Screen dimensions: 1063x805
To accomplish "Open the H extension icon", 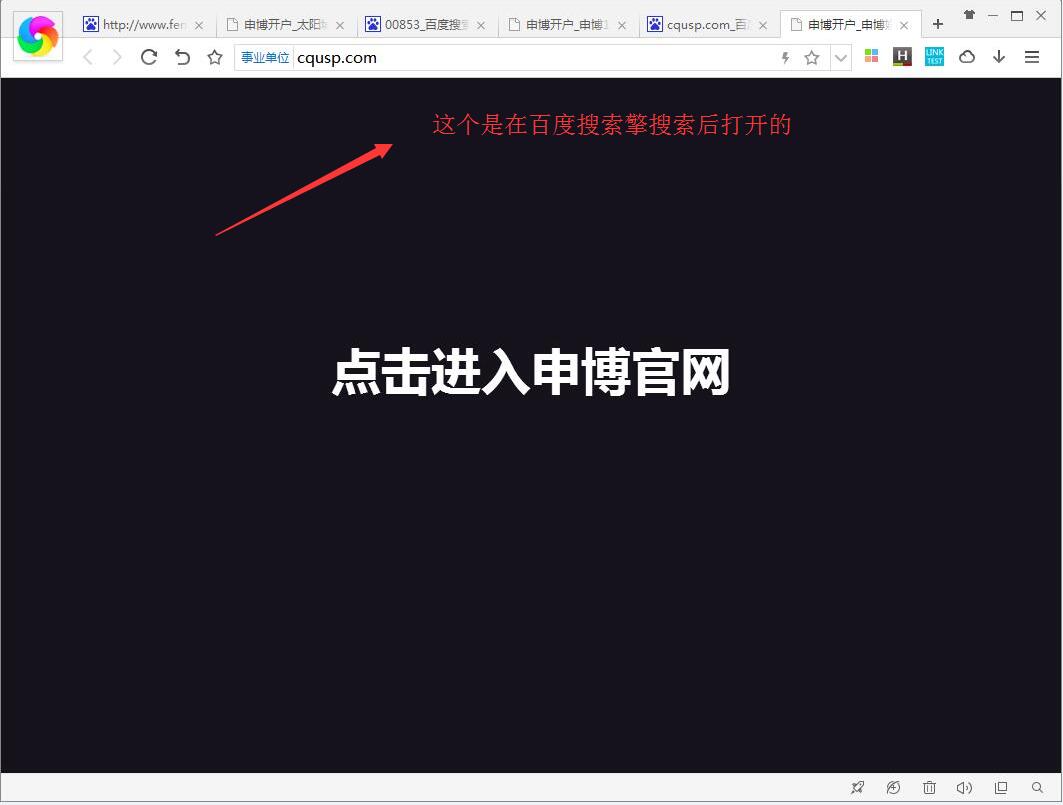I will point(902,58).
